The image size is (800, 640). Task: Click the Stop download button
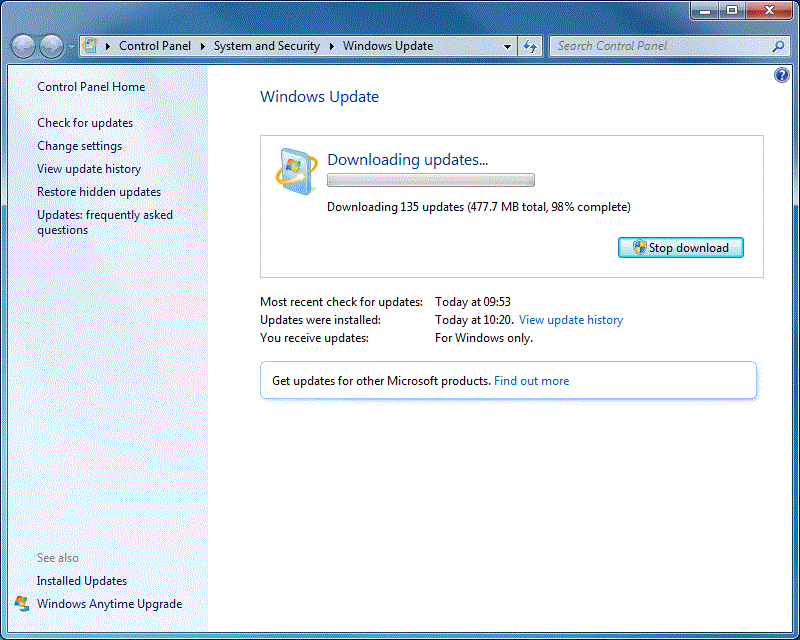[x=681, y=248]
